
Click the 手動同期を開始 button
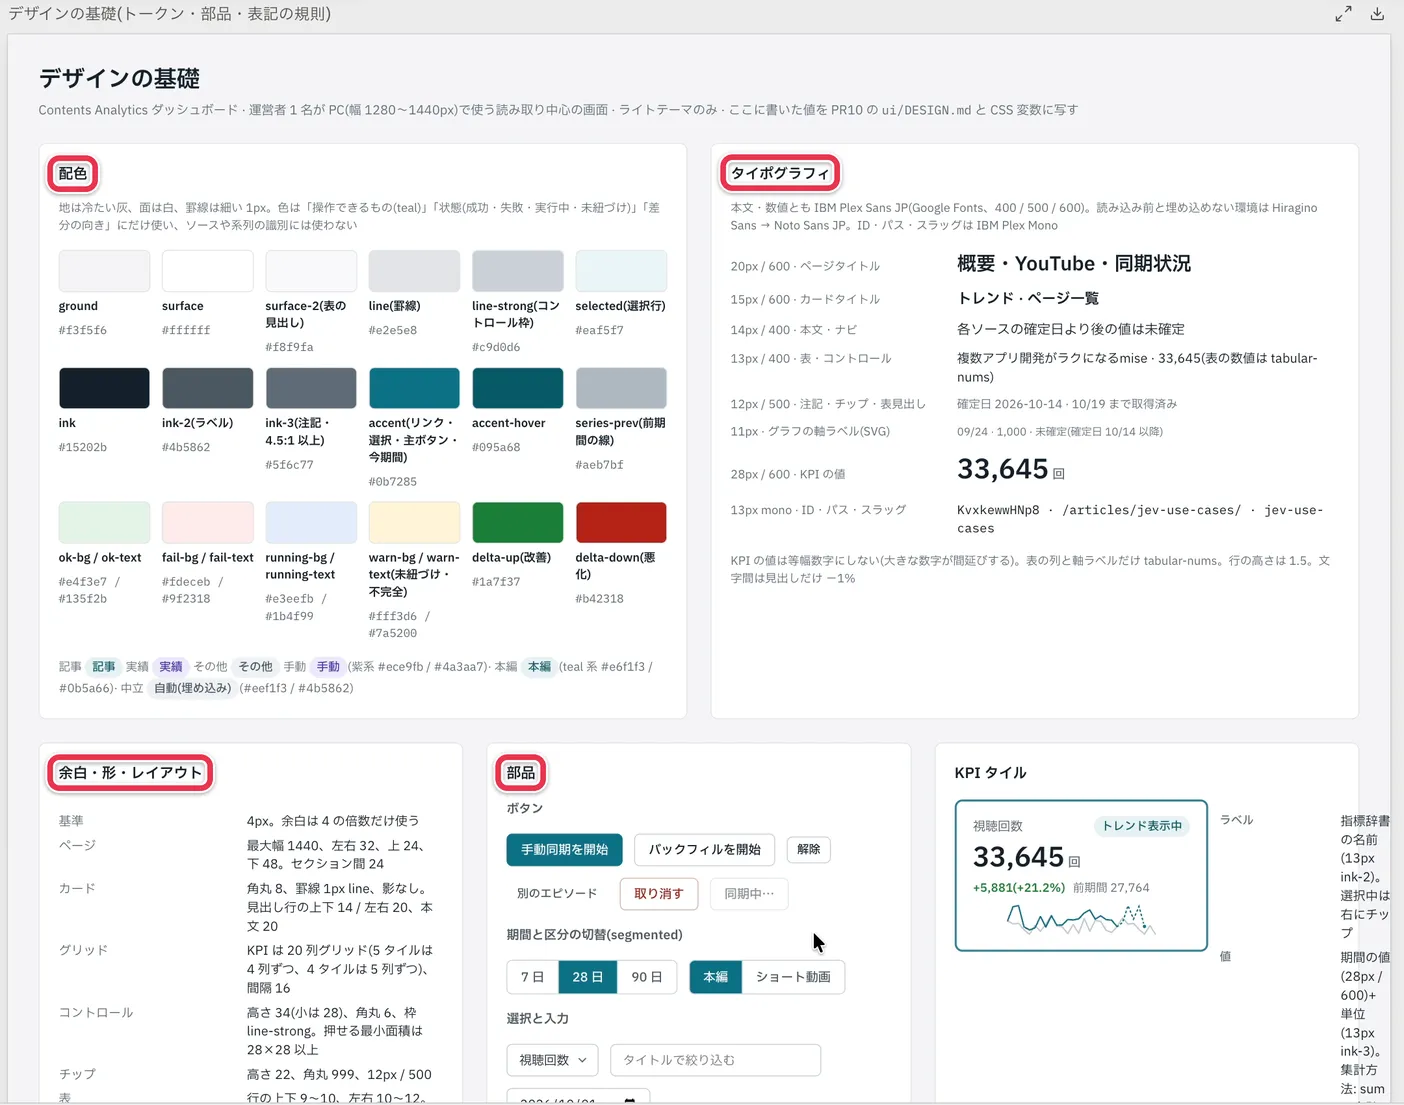click(x=564, y=849)
